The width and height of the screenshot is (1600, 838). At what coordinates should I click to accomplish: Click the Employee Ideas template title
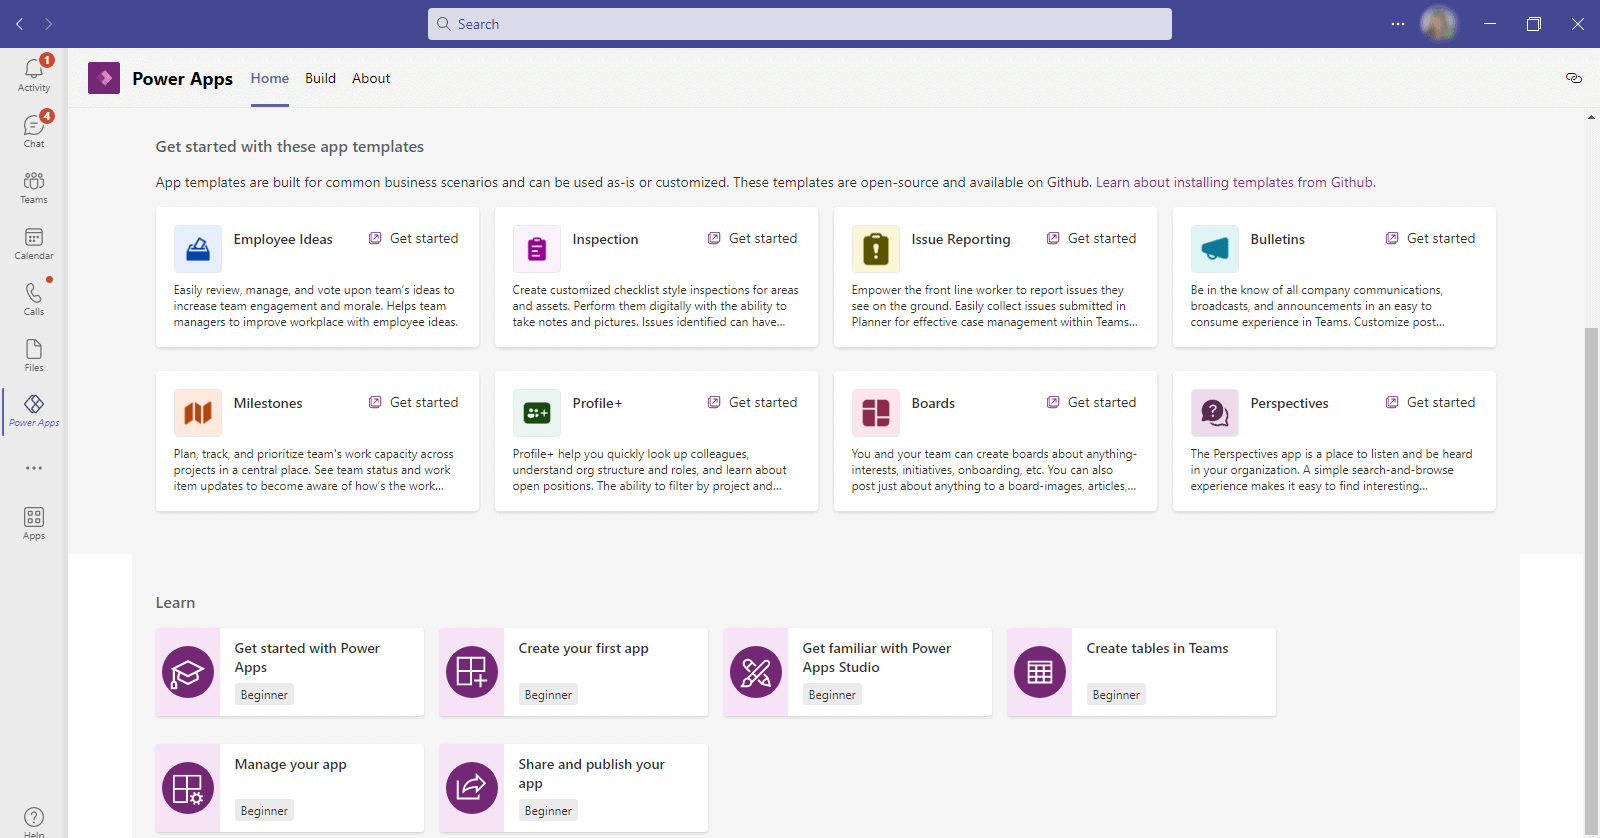[283, 239]
